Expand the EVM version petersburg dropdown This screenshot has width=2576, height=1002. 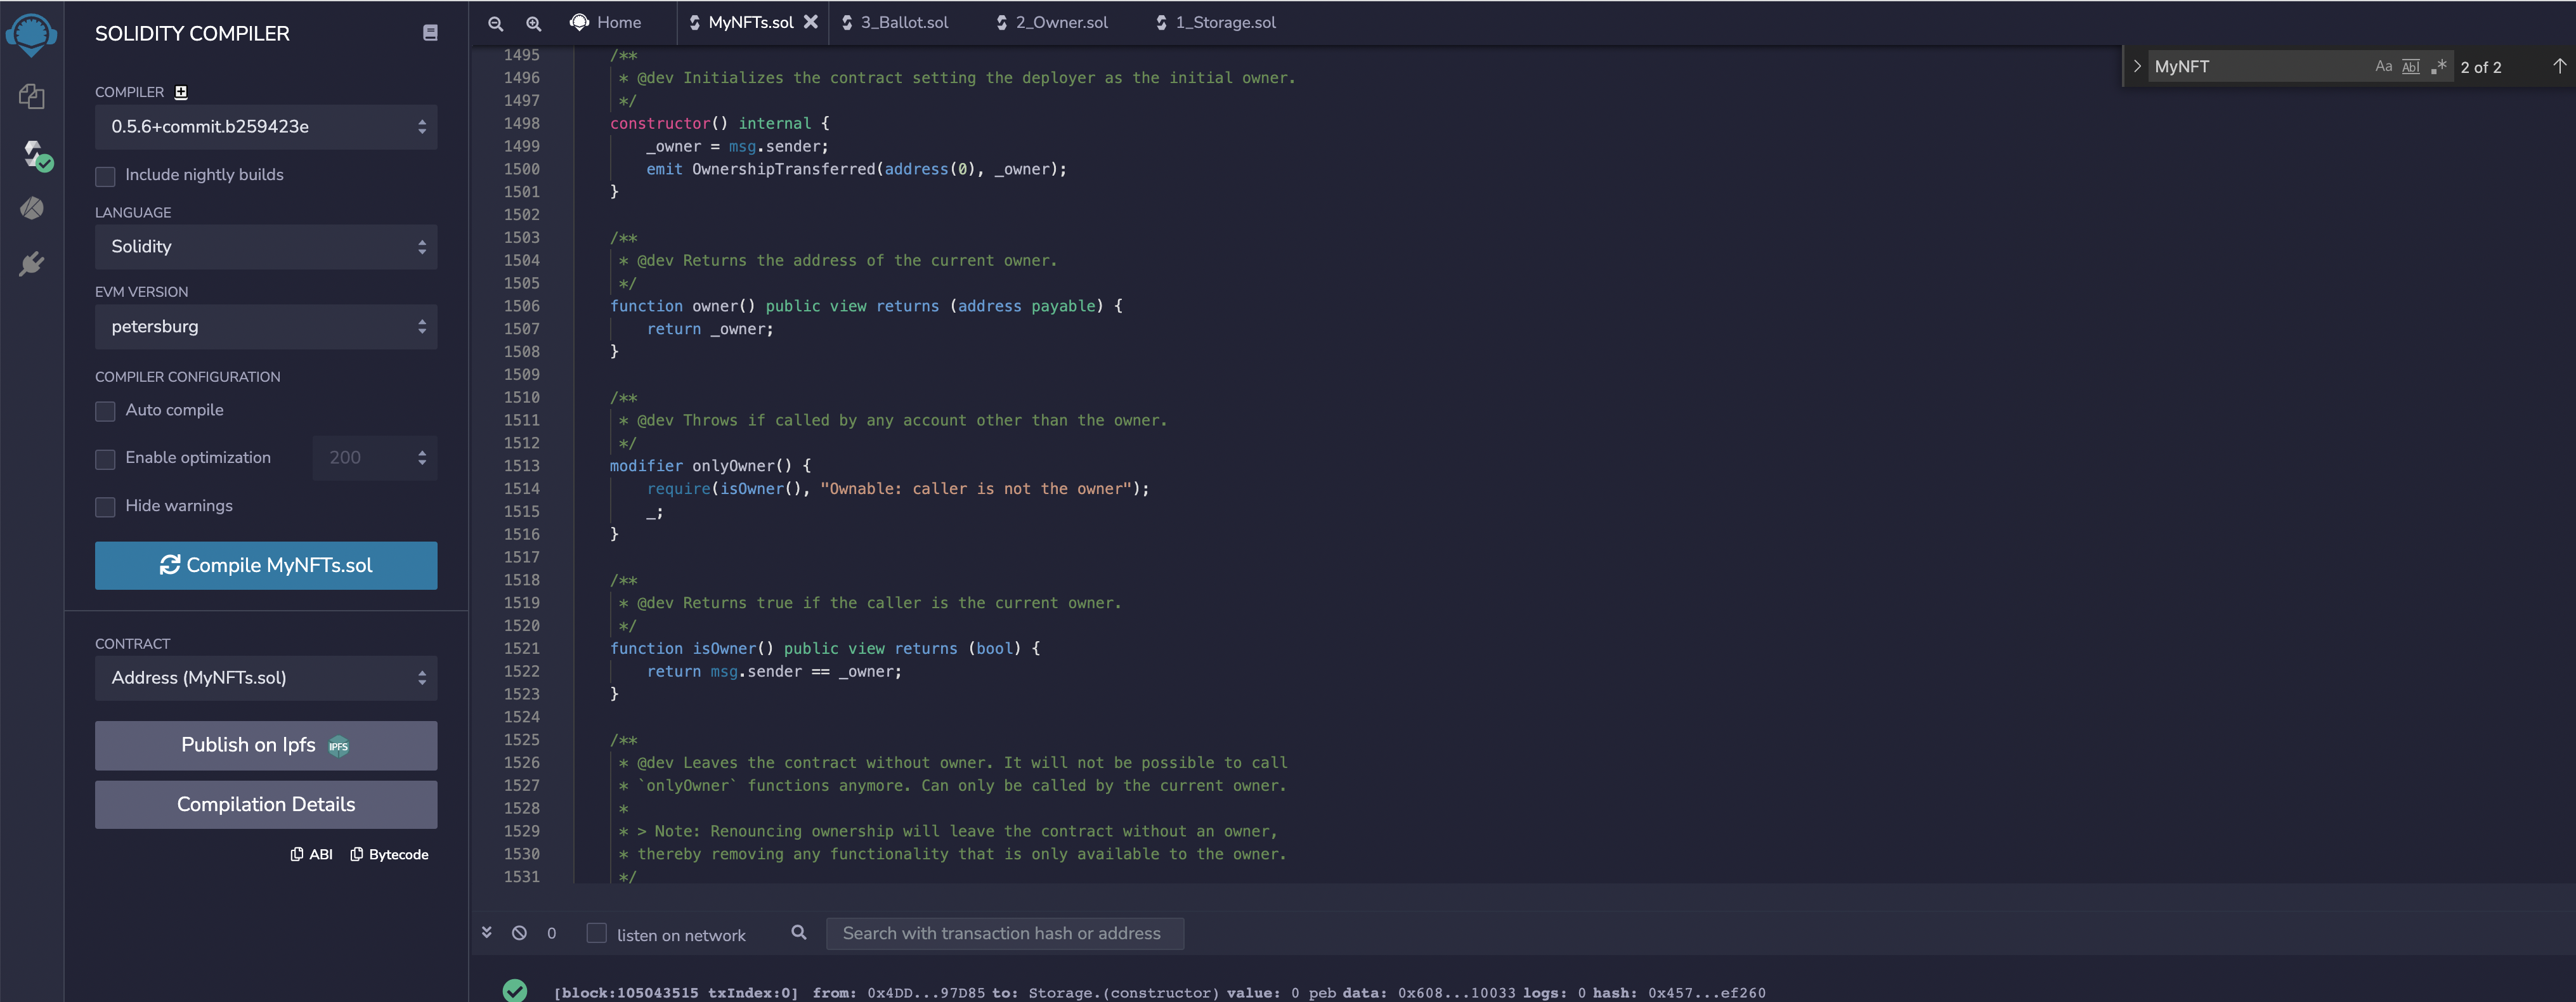(x=266, y=327)
